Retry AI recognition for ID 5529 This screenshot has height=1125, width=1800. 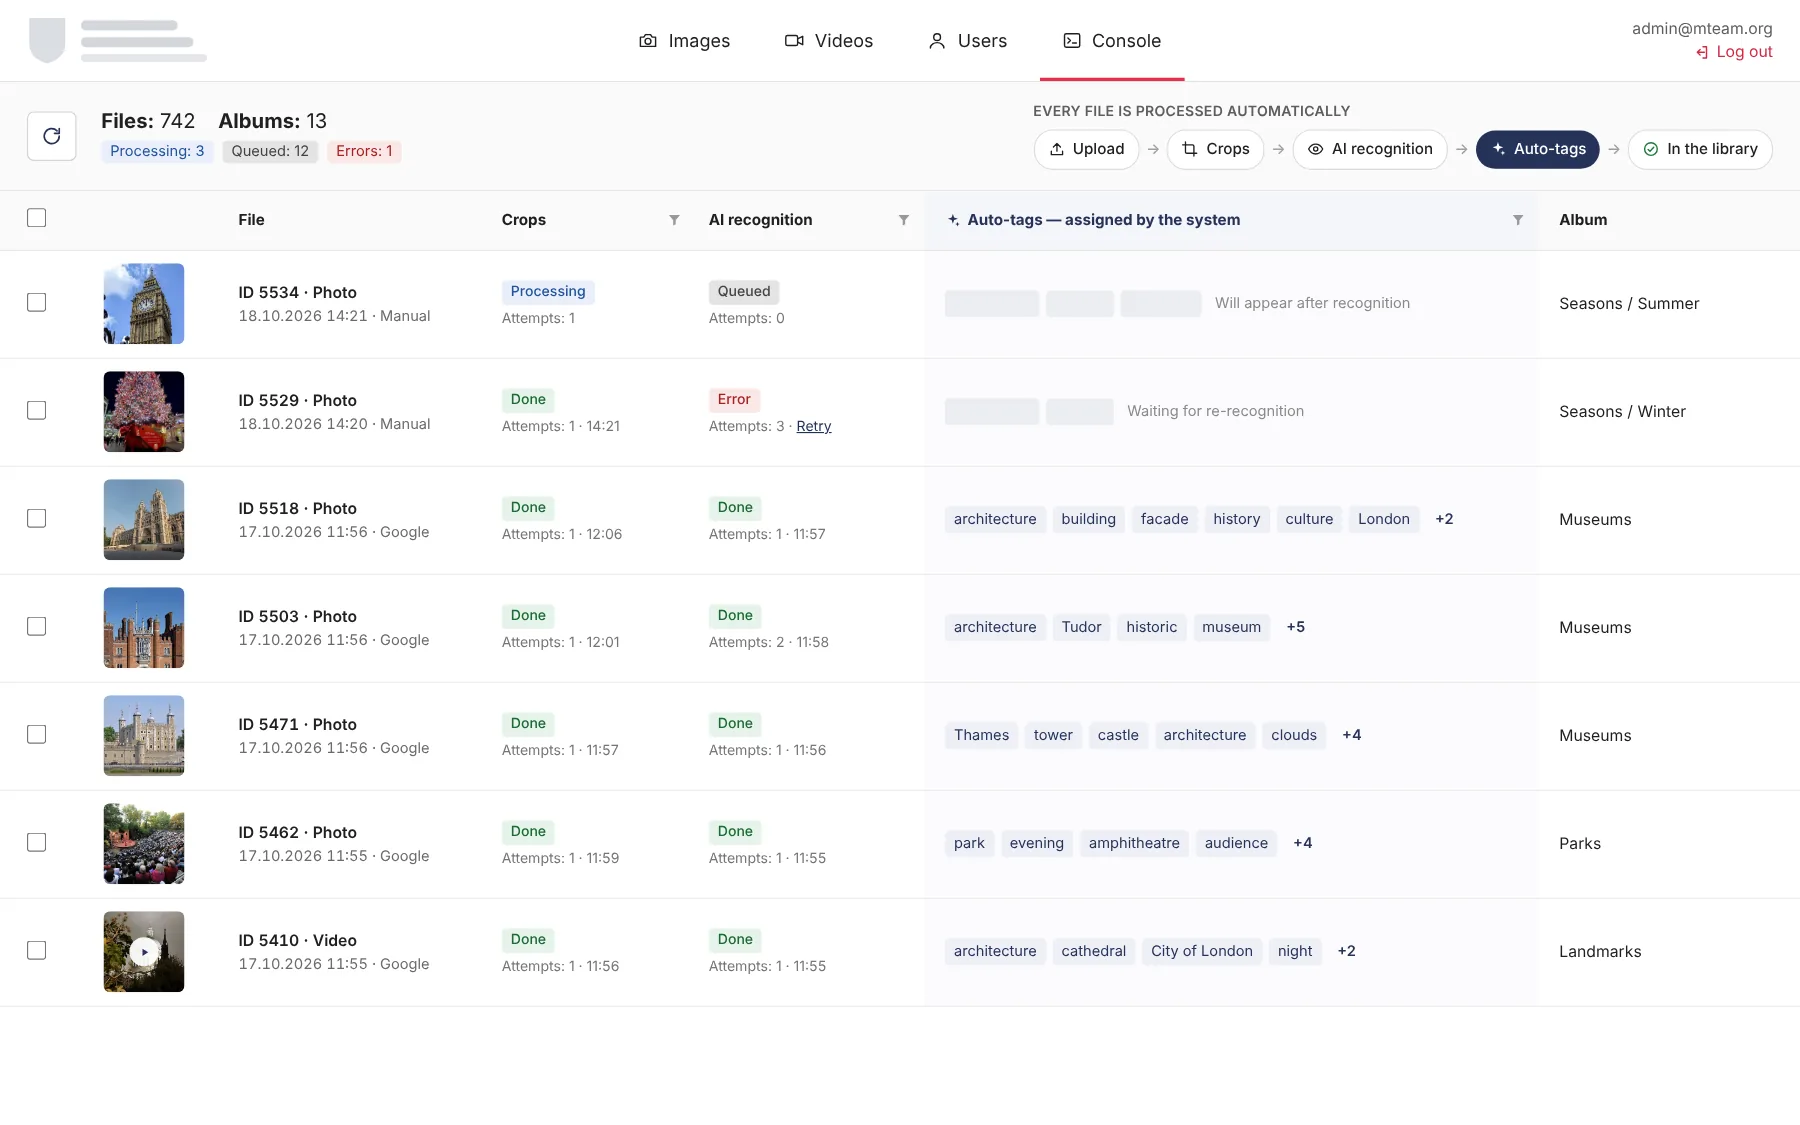814,426
